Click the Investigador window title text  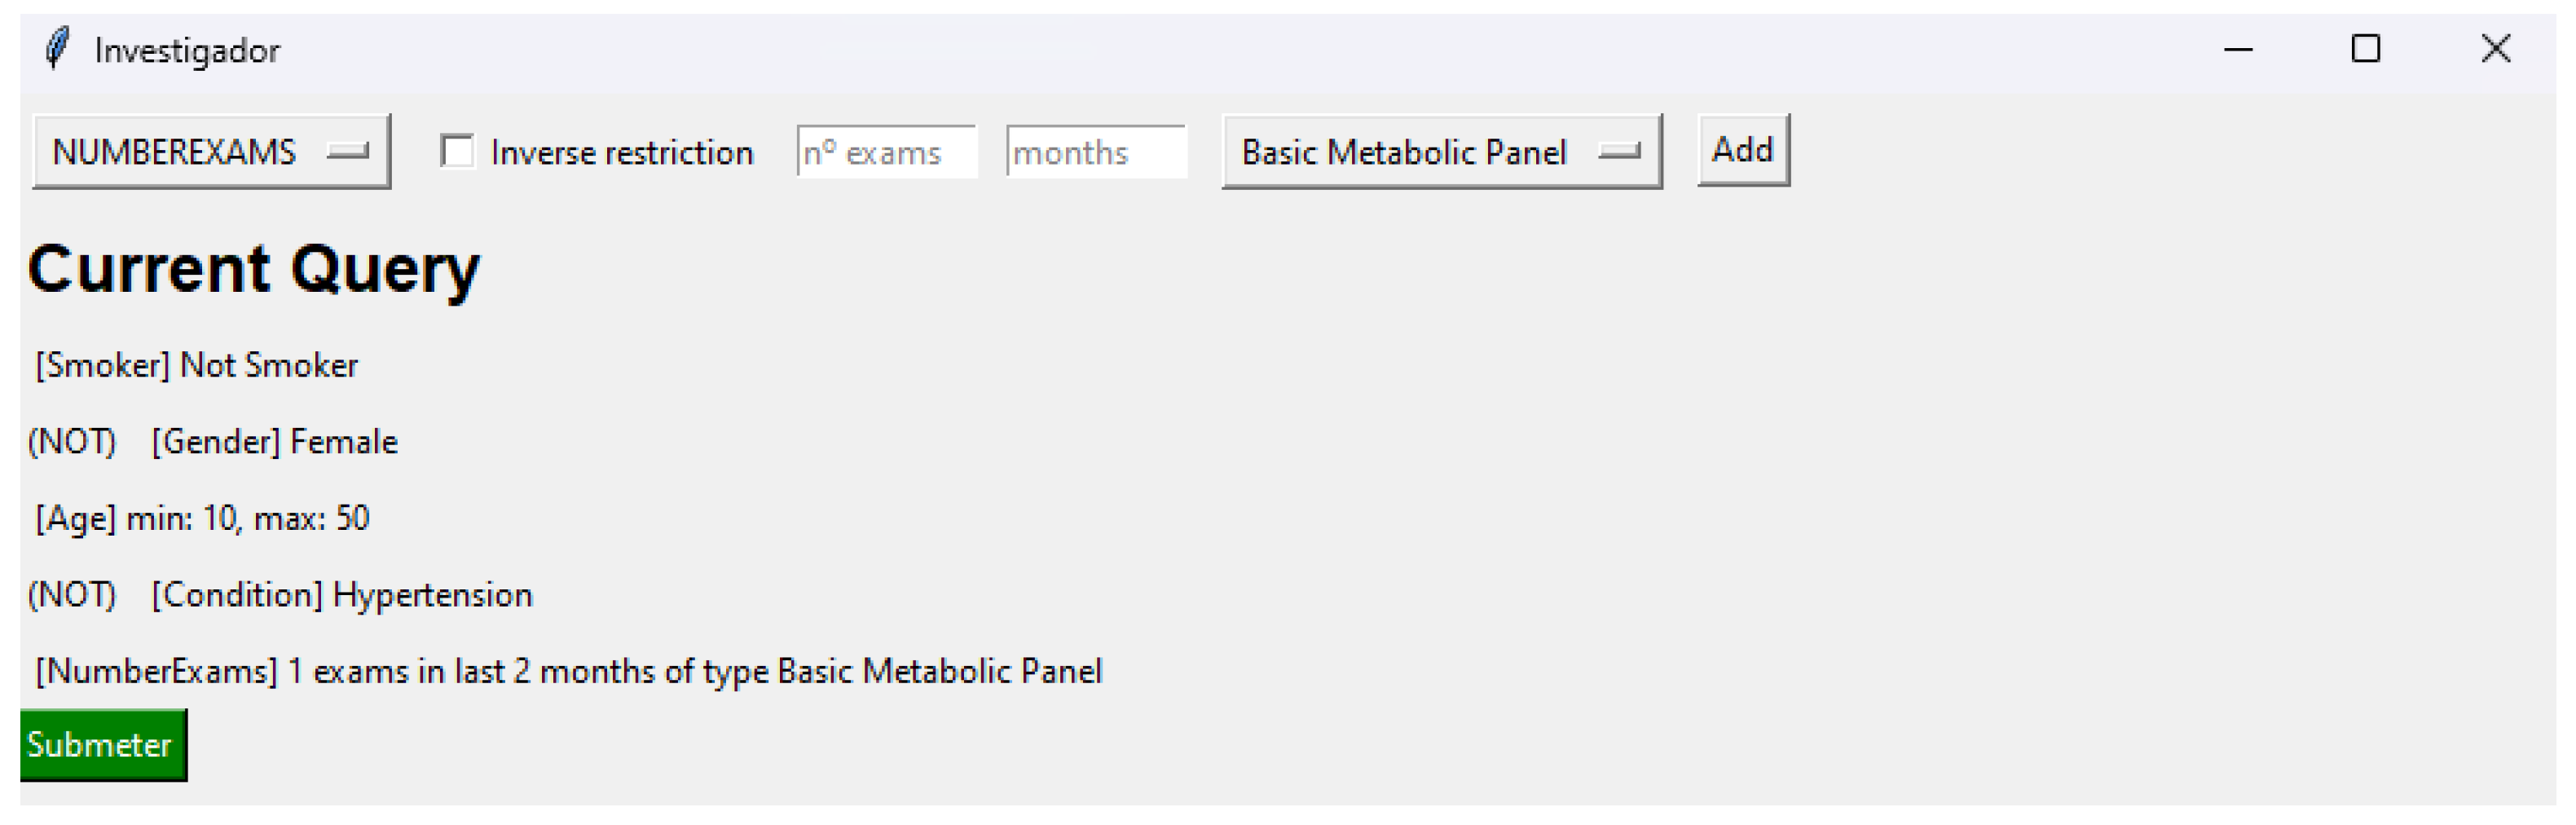(x=187, y=51)
